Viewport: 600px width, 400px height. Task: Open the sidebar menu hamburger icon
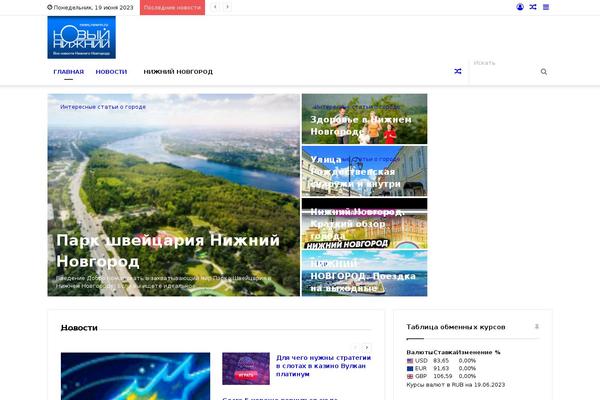(546, 7)
